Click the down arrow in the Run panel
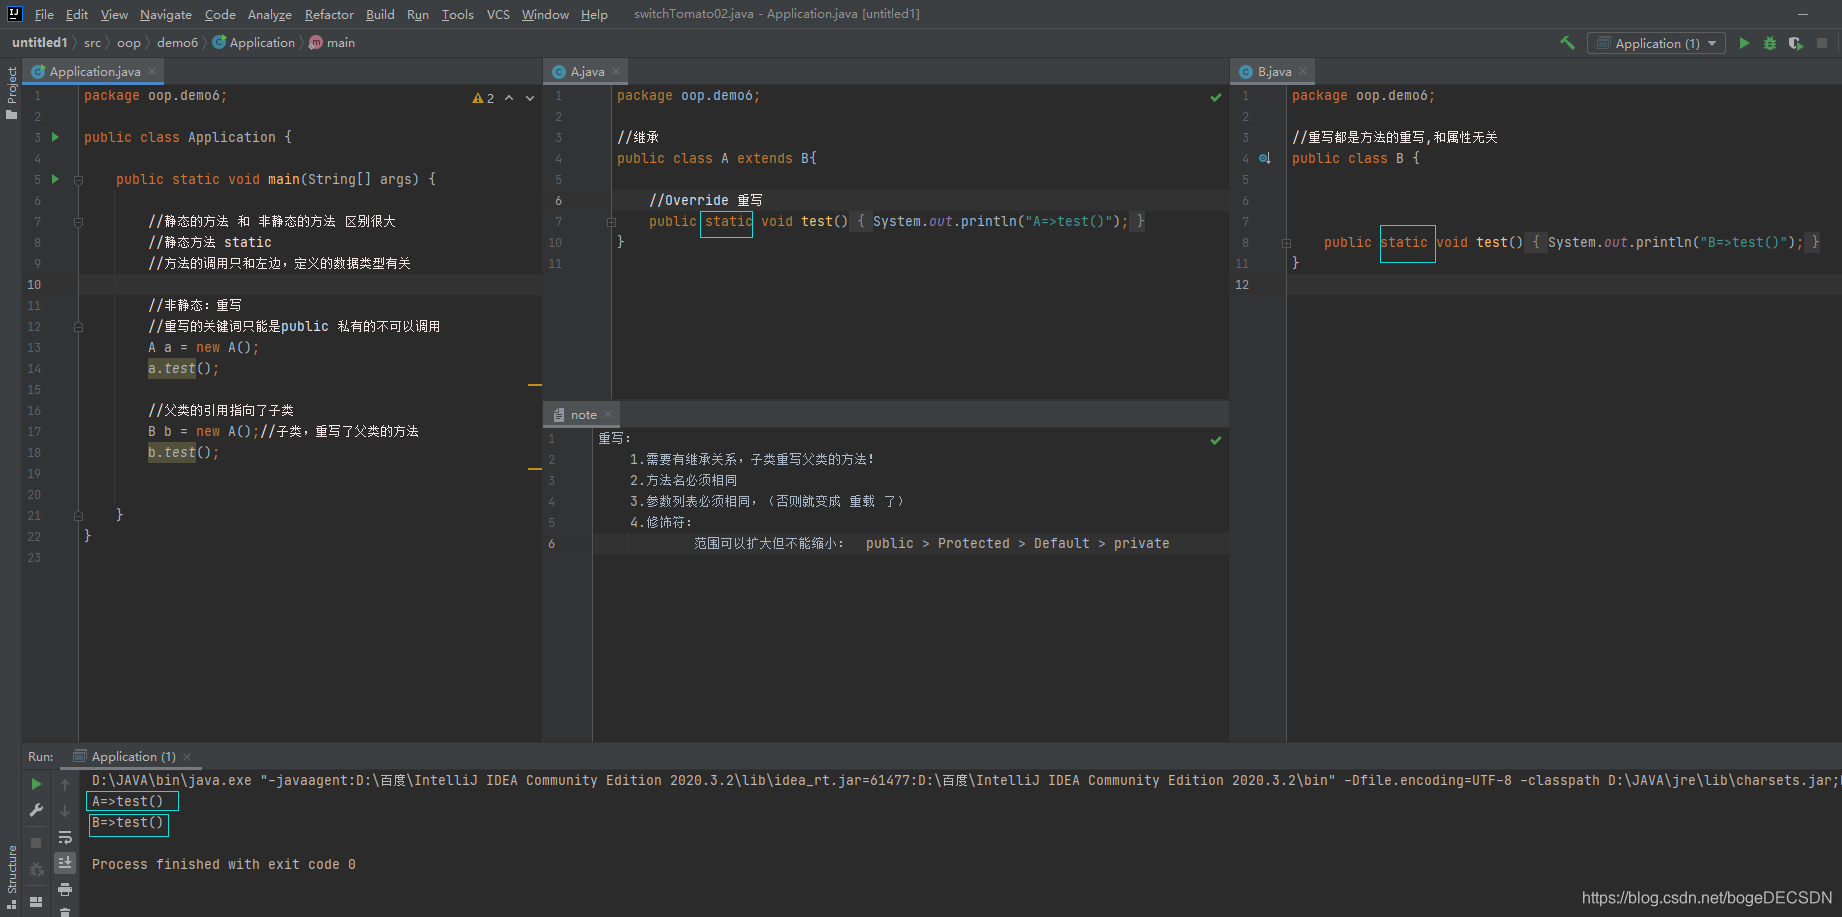The width and height of the screenshot is (1842, 917). 65,810
